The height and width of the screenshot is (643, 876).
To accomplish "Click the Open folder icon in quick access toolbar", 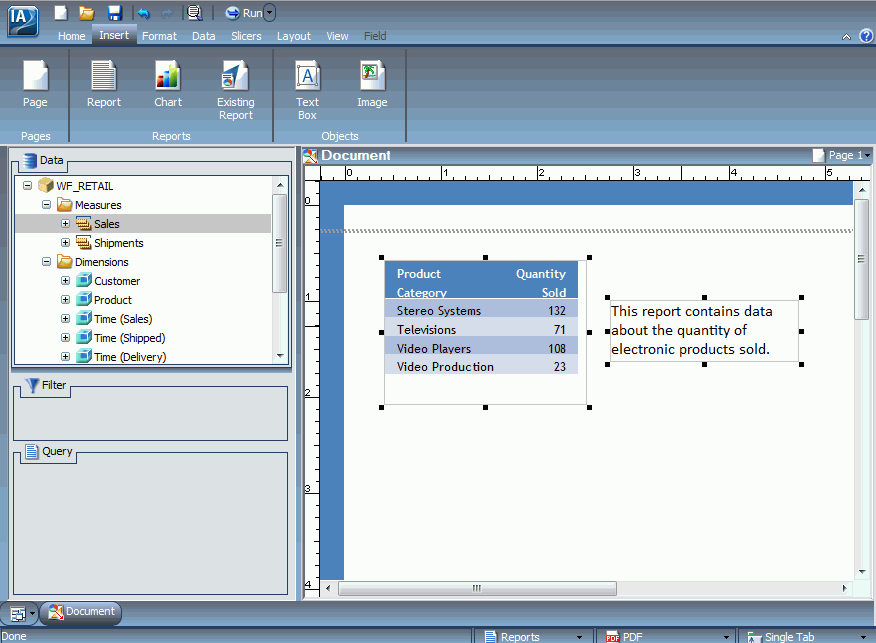I will click(x=87, y=13).
